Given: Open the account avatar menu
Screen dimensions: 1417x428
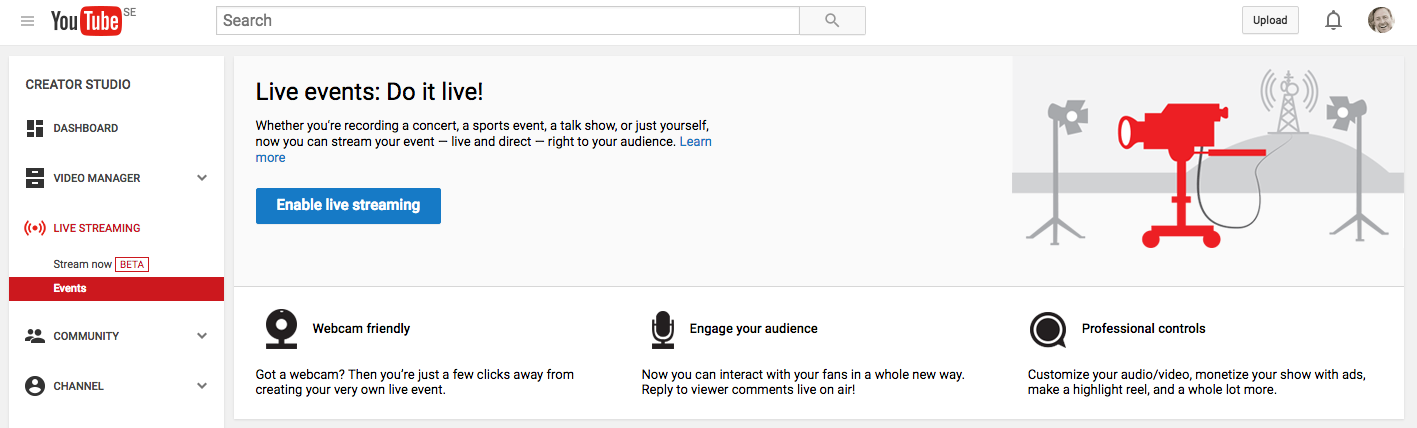Looking at the screenshot, I should tap(1381, 21).
